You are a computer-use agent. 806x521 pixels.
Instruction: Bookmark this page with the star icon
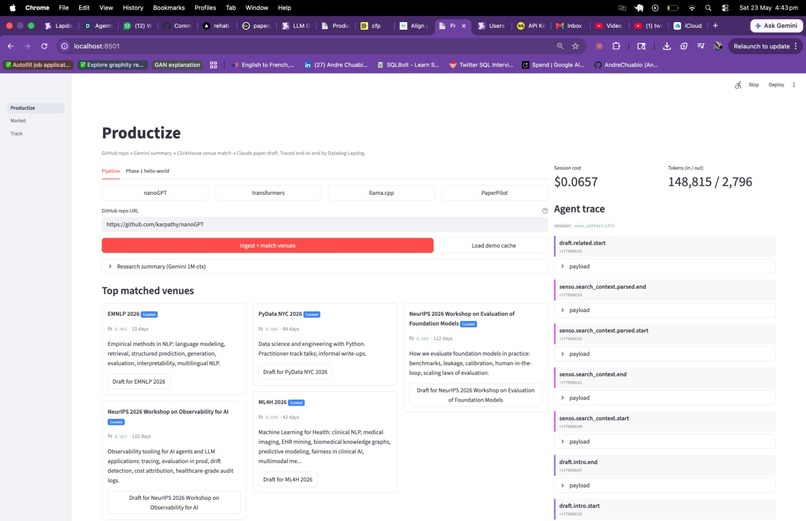click(x=575, y=46)
